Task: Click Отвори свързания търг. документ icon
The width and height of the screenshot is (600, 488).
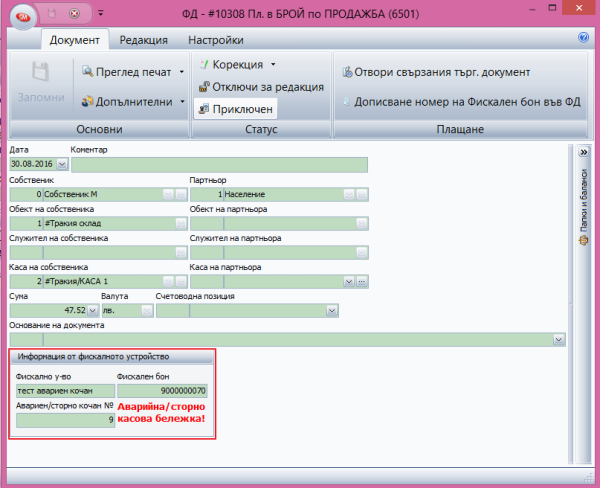Action: (347, 72)
